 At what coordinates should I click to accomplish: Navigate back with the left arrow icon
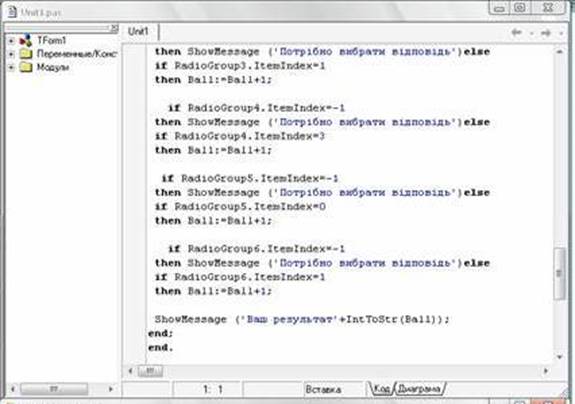(x=517, y=33)
